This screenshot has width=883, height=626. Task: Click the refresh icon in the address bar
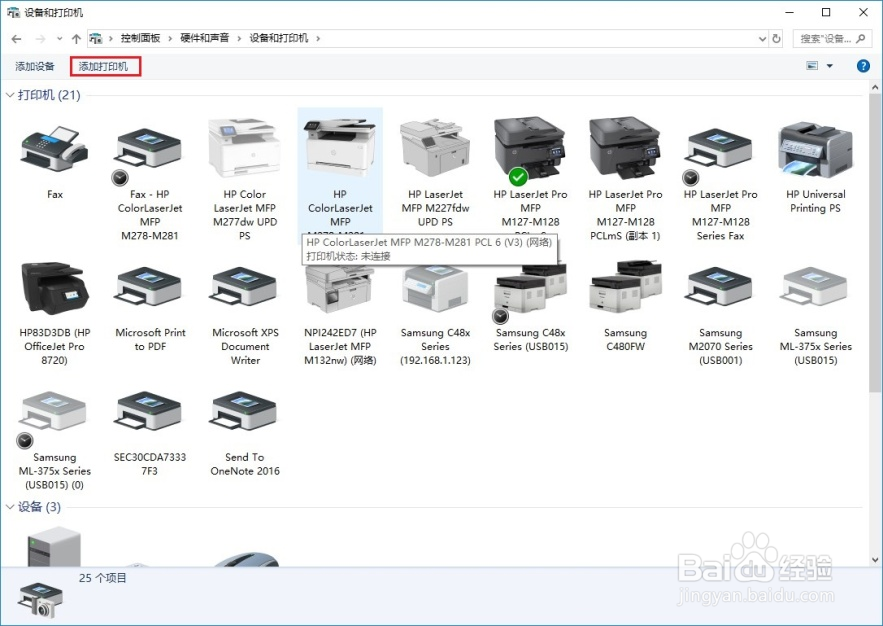(778, 38)
